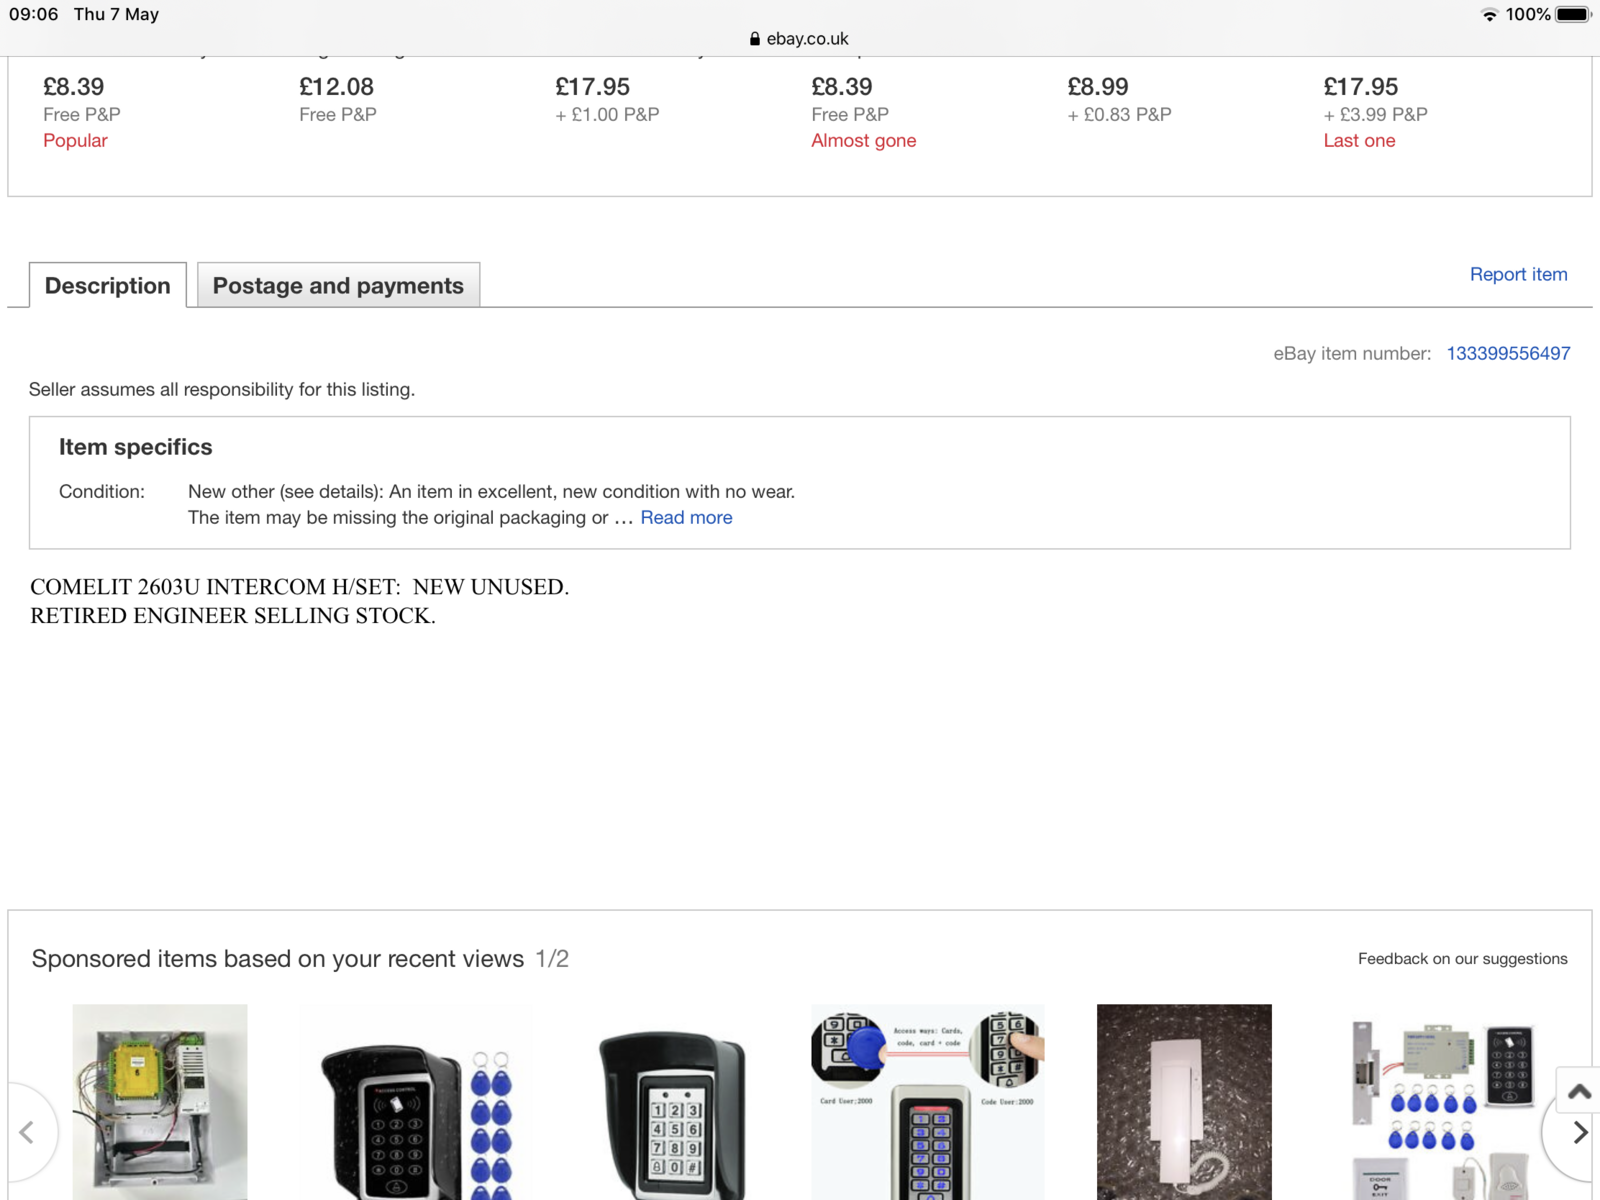The width and height of the screenshot is (1600, 1200).
Task: Open eBay item number 133399556497 link
Action: click(1508, 353)
